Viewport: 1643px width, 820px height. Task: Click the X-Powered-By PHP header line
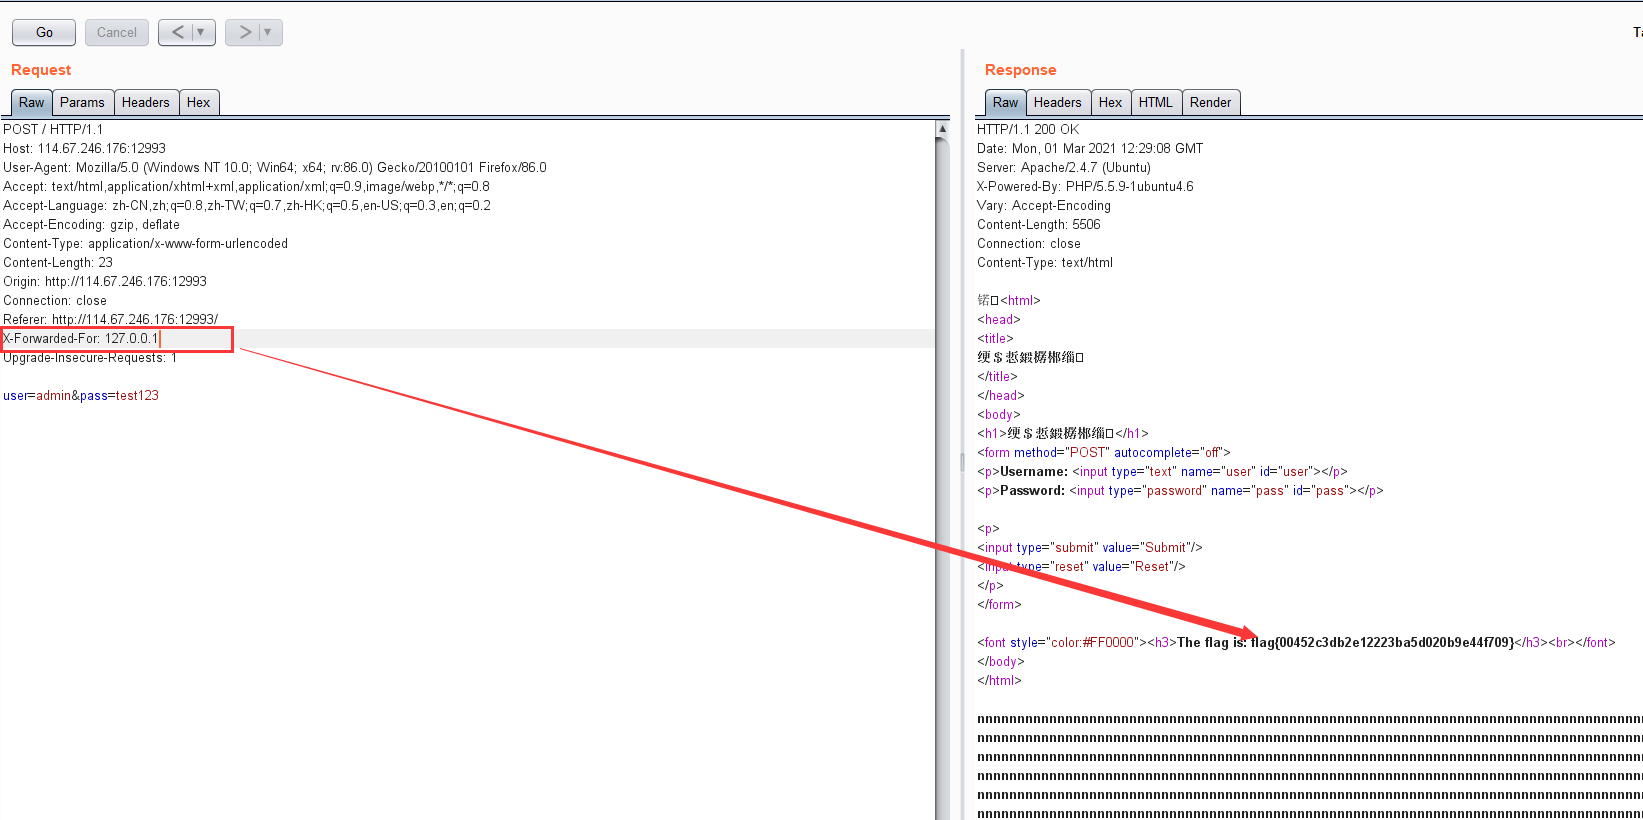point(1085,186)
